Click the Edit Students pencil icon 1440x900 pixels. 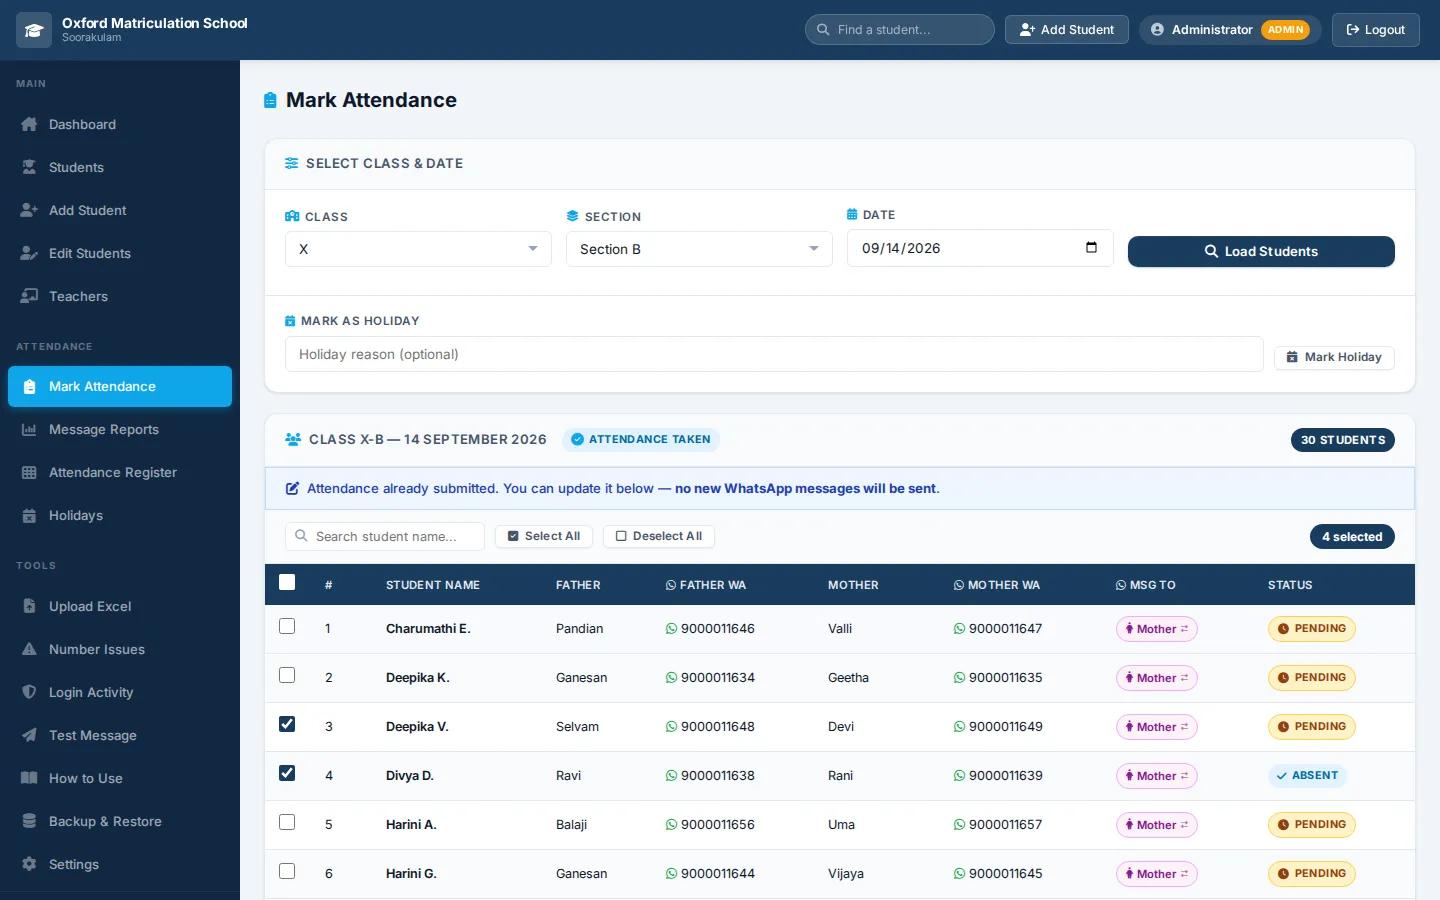[29, 253]
